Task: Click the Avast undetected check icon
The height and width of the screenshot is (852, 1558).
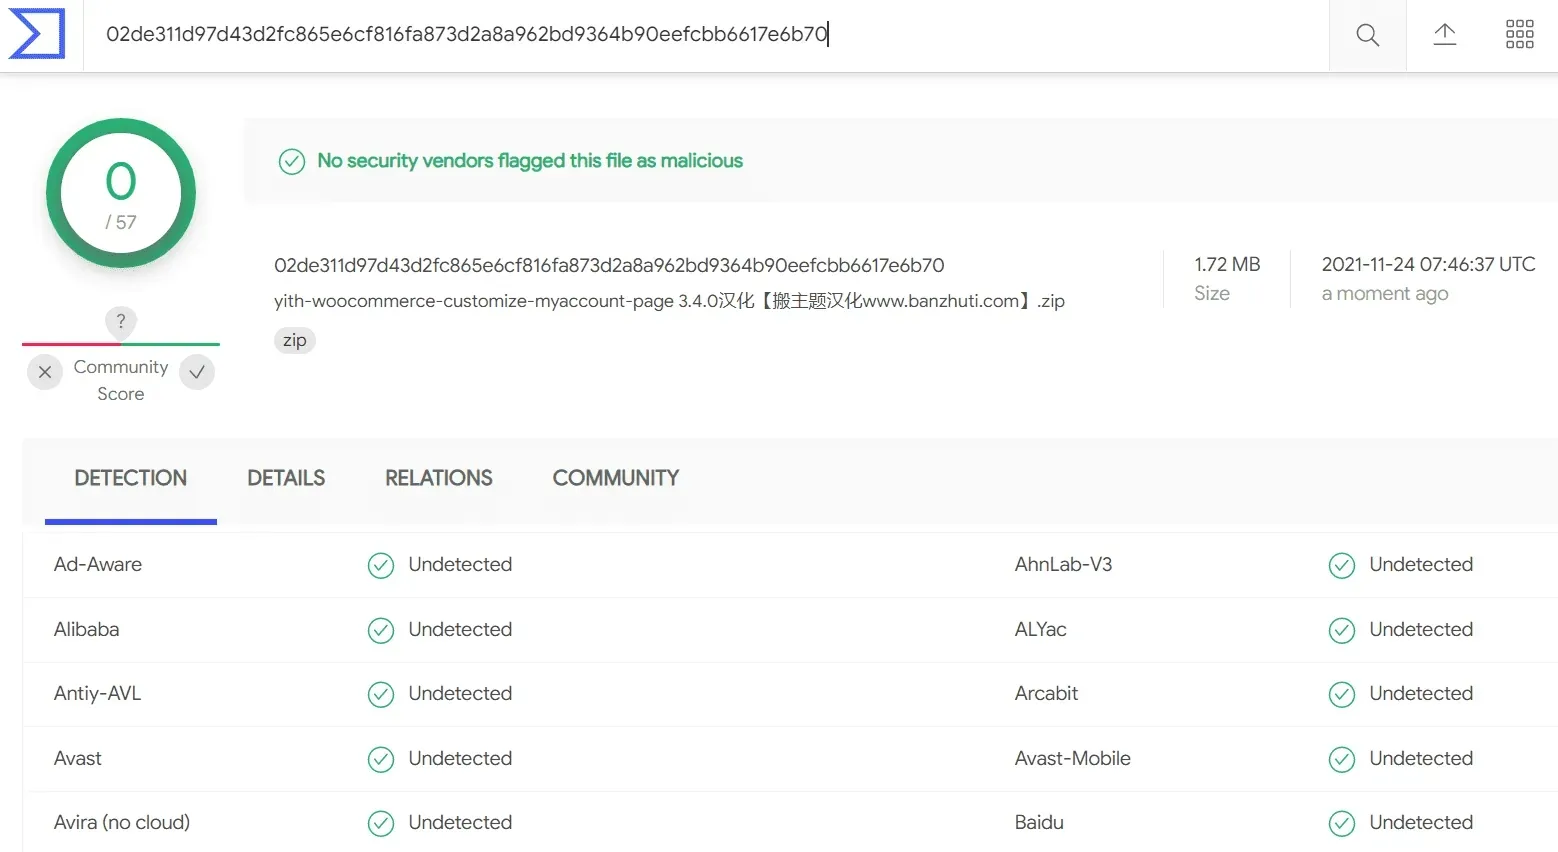Action: pyautogui.click(x=381, y=759)
